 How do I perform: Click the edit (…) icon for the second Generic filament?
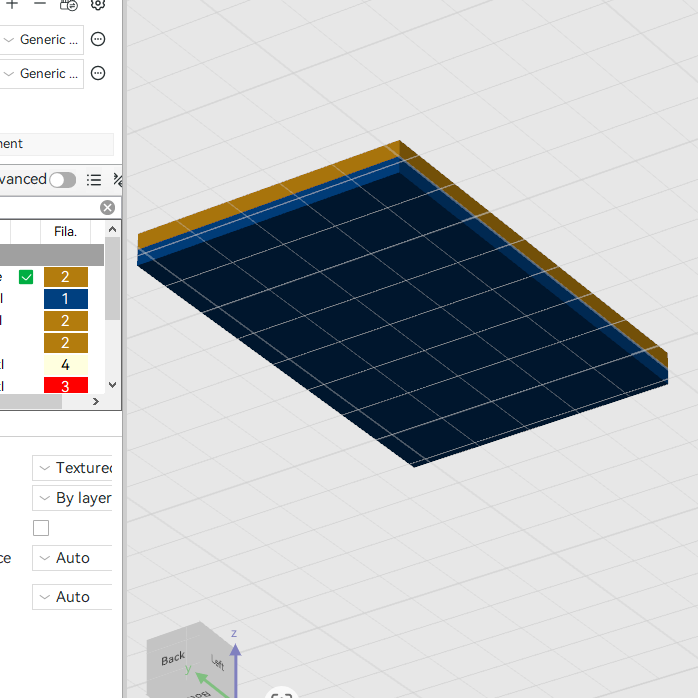98,73
